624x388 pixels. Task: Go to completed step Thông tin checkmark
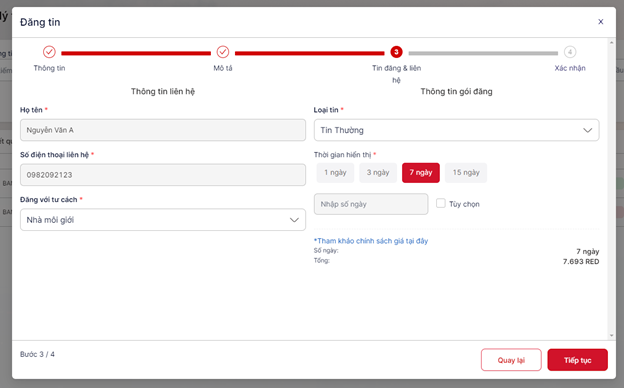[x=49, y=52]
